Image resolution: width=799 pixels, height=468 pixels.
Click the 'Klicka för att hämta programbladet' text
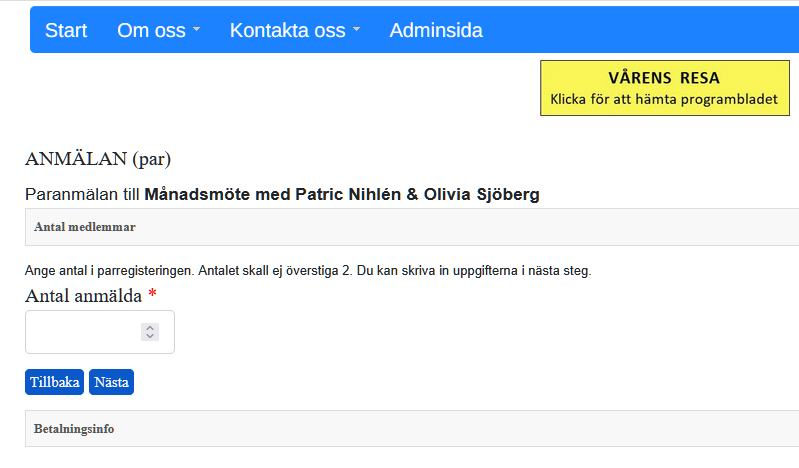coord(664,99)
